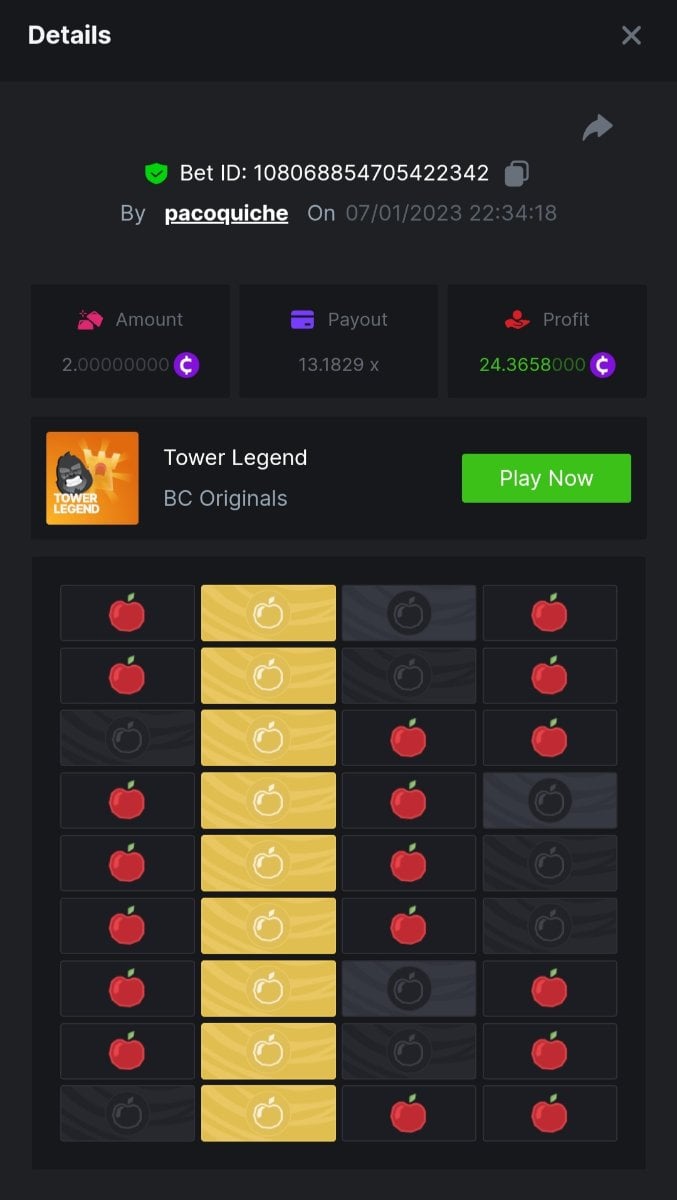Click the gray apple tile in bottom-left corner
The height and width of the screenshot is (1200, 677).
[127, 1113]
